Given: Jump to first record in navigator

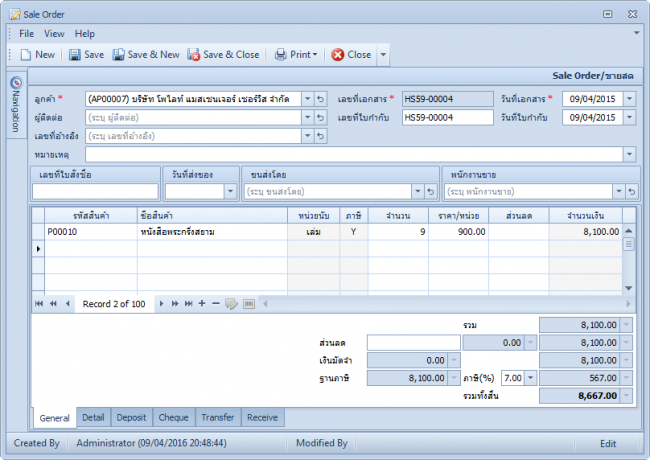Looking at the screenshot, I should pyautogui.click(x=40, y=303).
